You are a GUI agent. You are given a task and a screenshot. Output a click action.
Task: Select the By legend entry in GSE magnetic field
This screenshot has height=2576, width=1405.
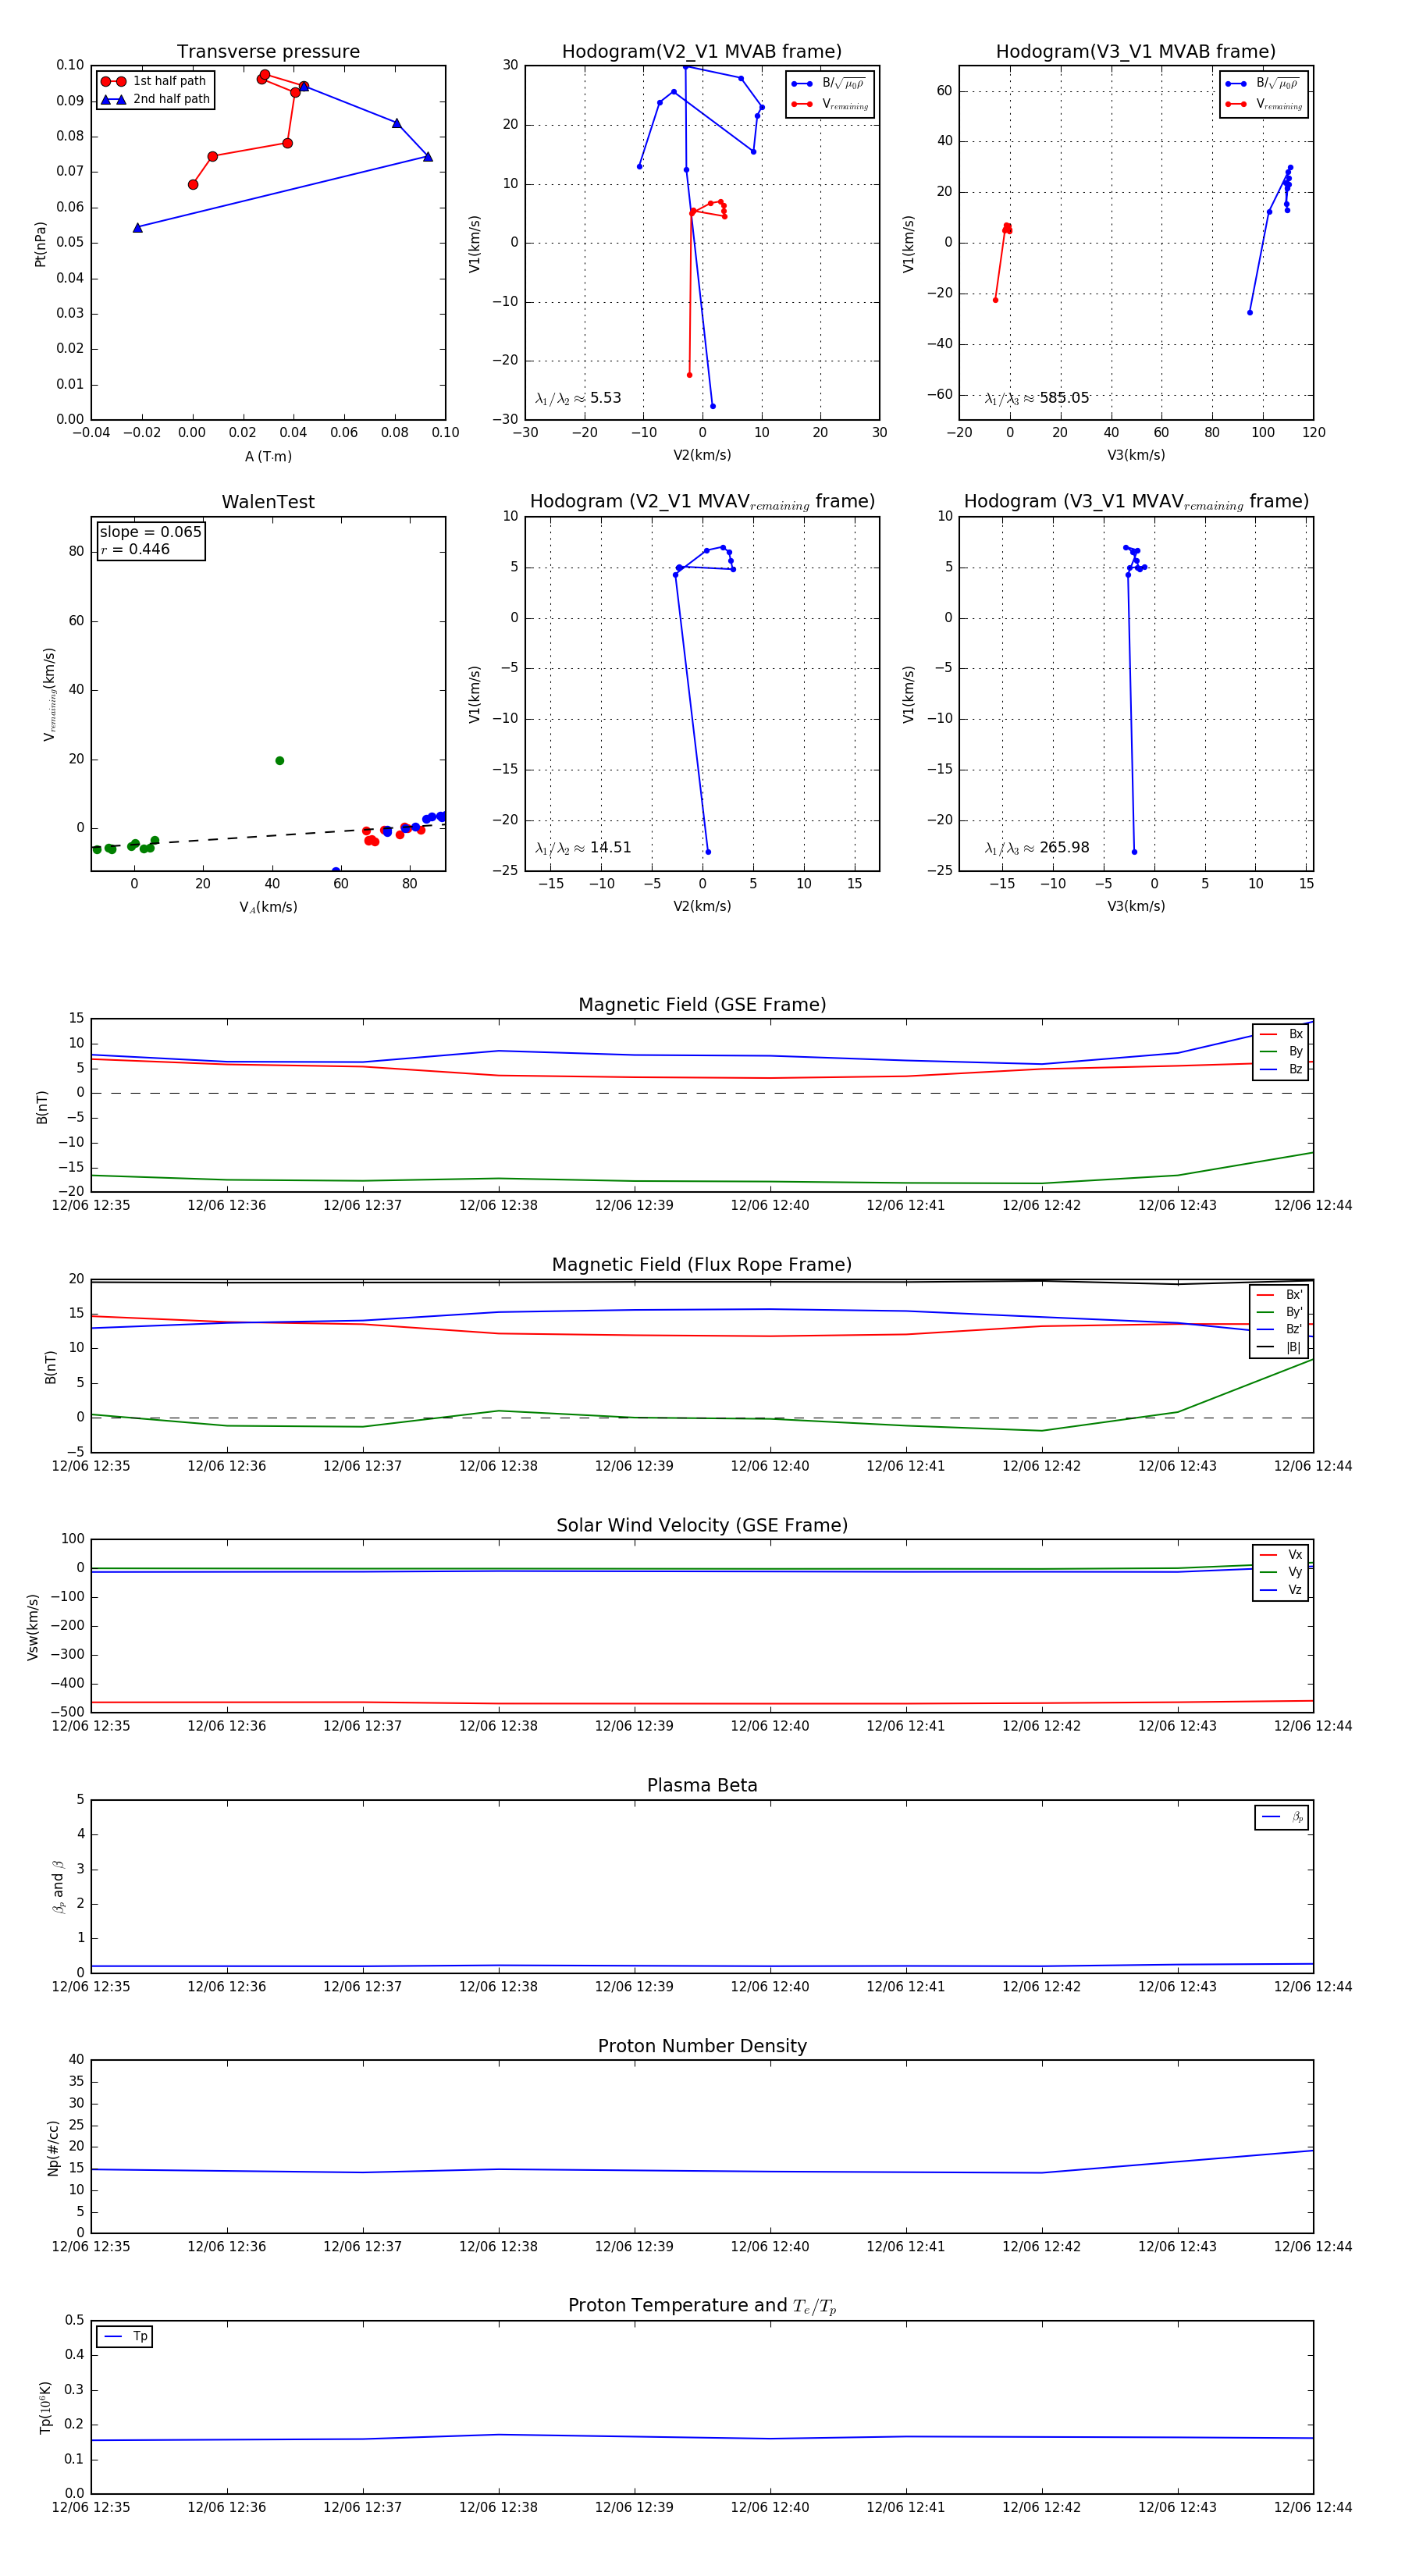pyautogui.click(x=1281, y=1052)
